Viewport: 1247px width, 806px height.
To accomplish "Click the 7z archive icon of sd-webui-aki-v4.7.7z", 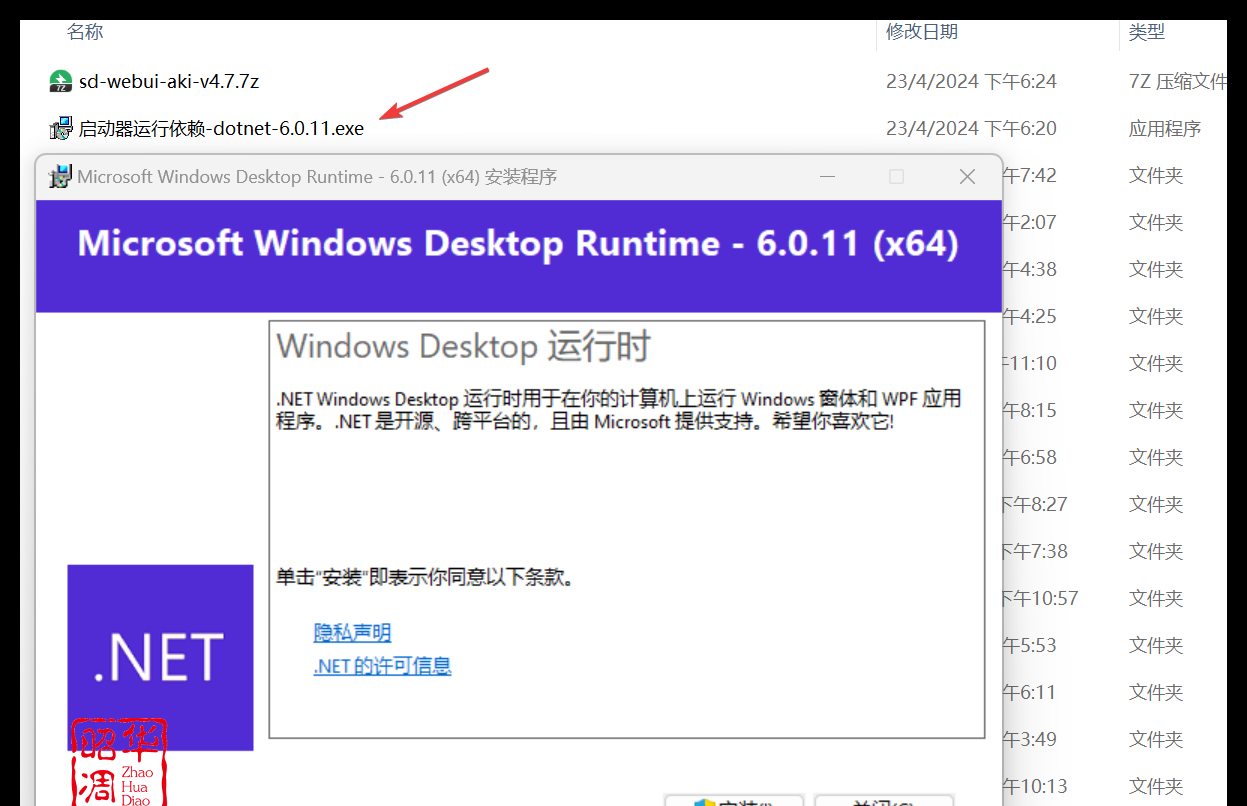I will [x=61, y=81].
